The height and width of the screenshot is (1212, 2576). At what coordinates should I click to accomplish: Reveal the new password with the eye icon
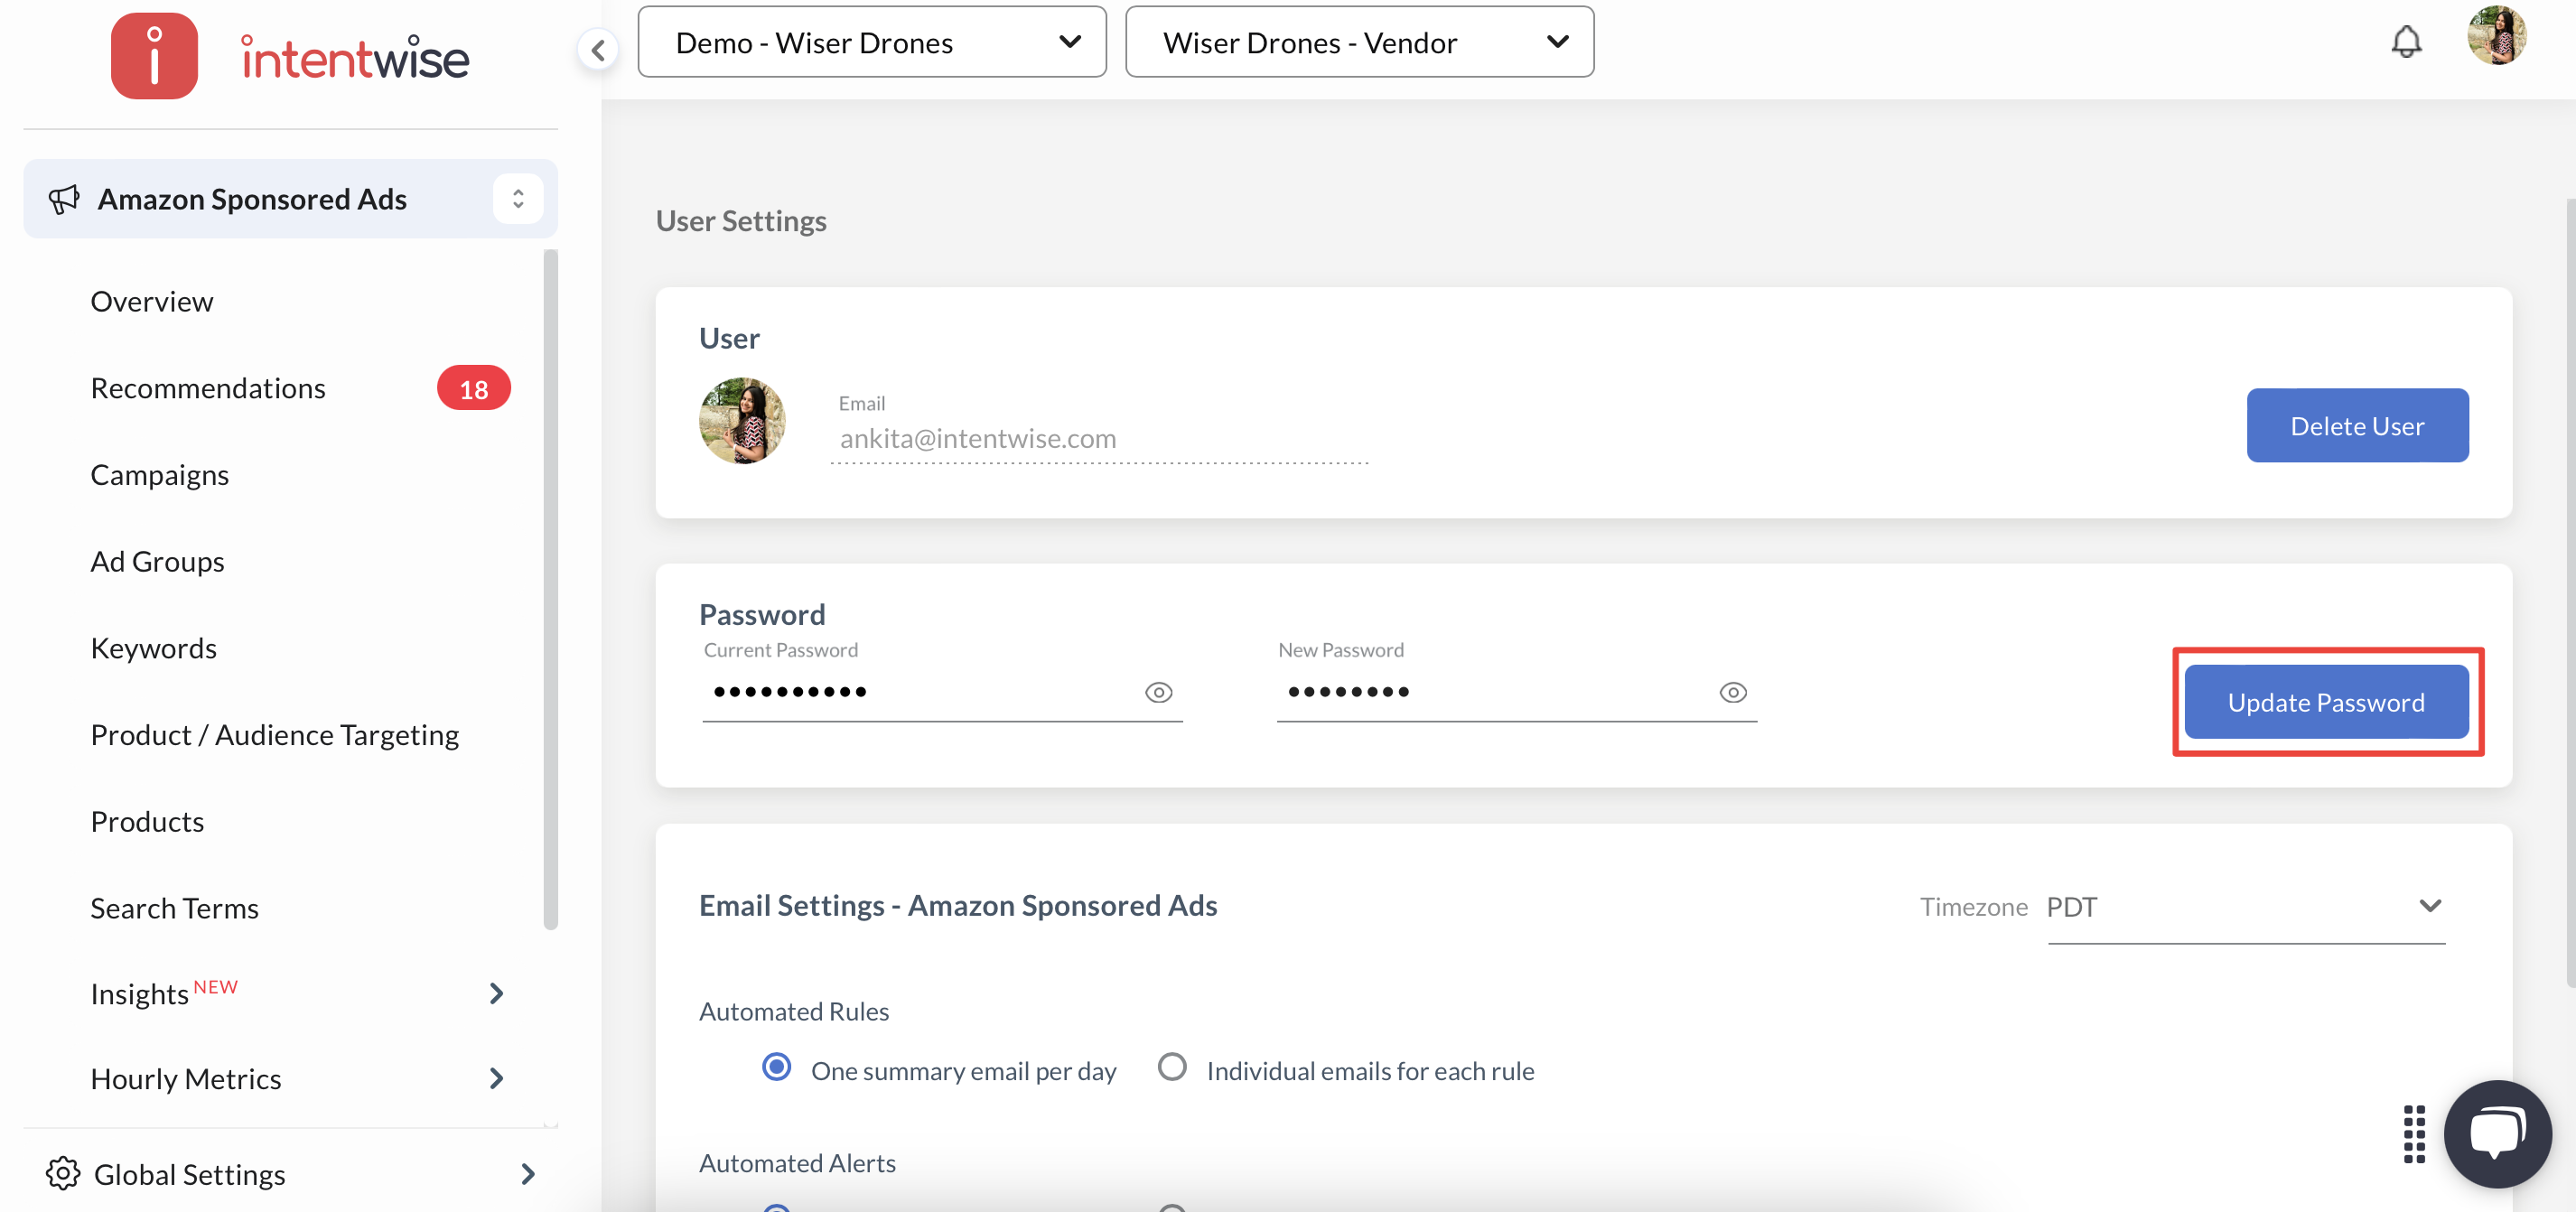click(x=1733, y=692)
